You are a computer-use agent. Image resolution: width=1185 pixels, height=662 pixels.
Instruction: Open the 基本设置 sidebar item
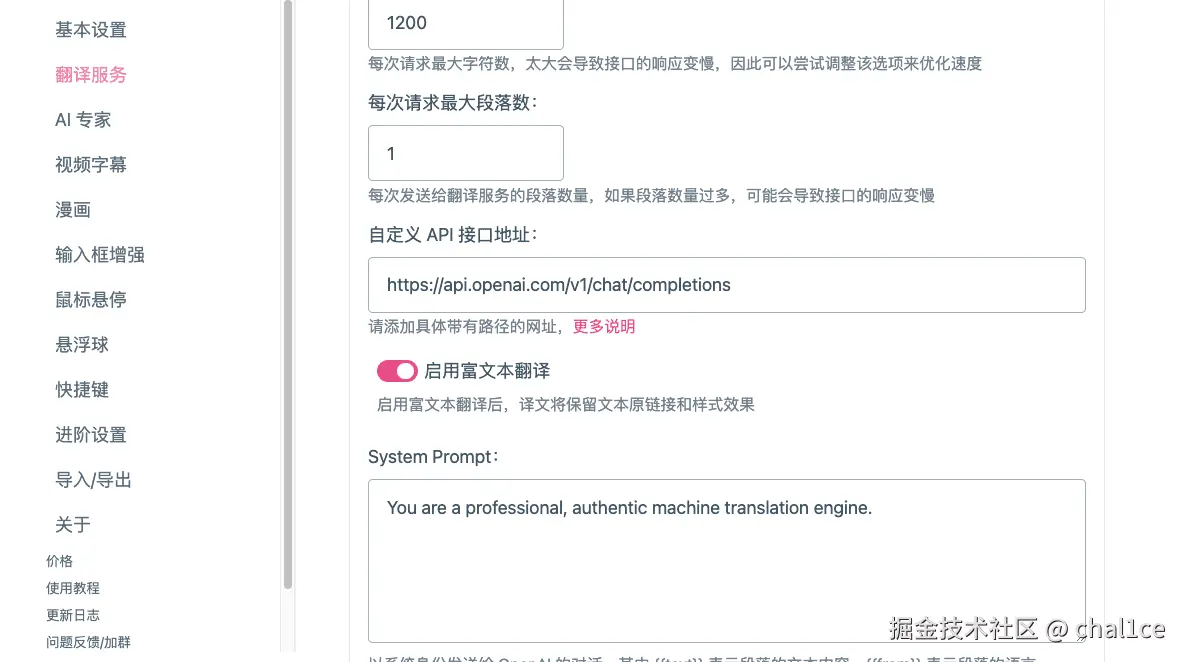[x=91, y=30]
